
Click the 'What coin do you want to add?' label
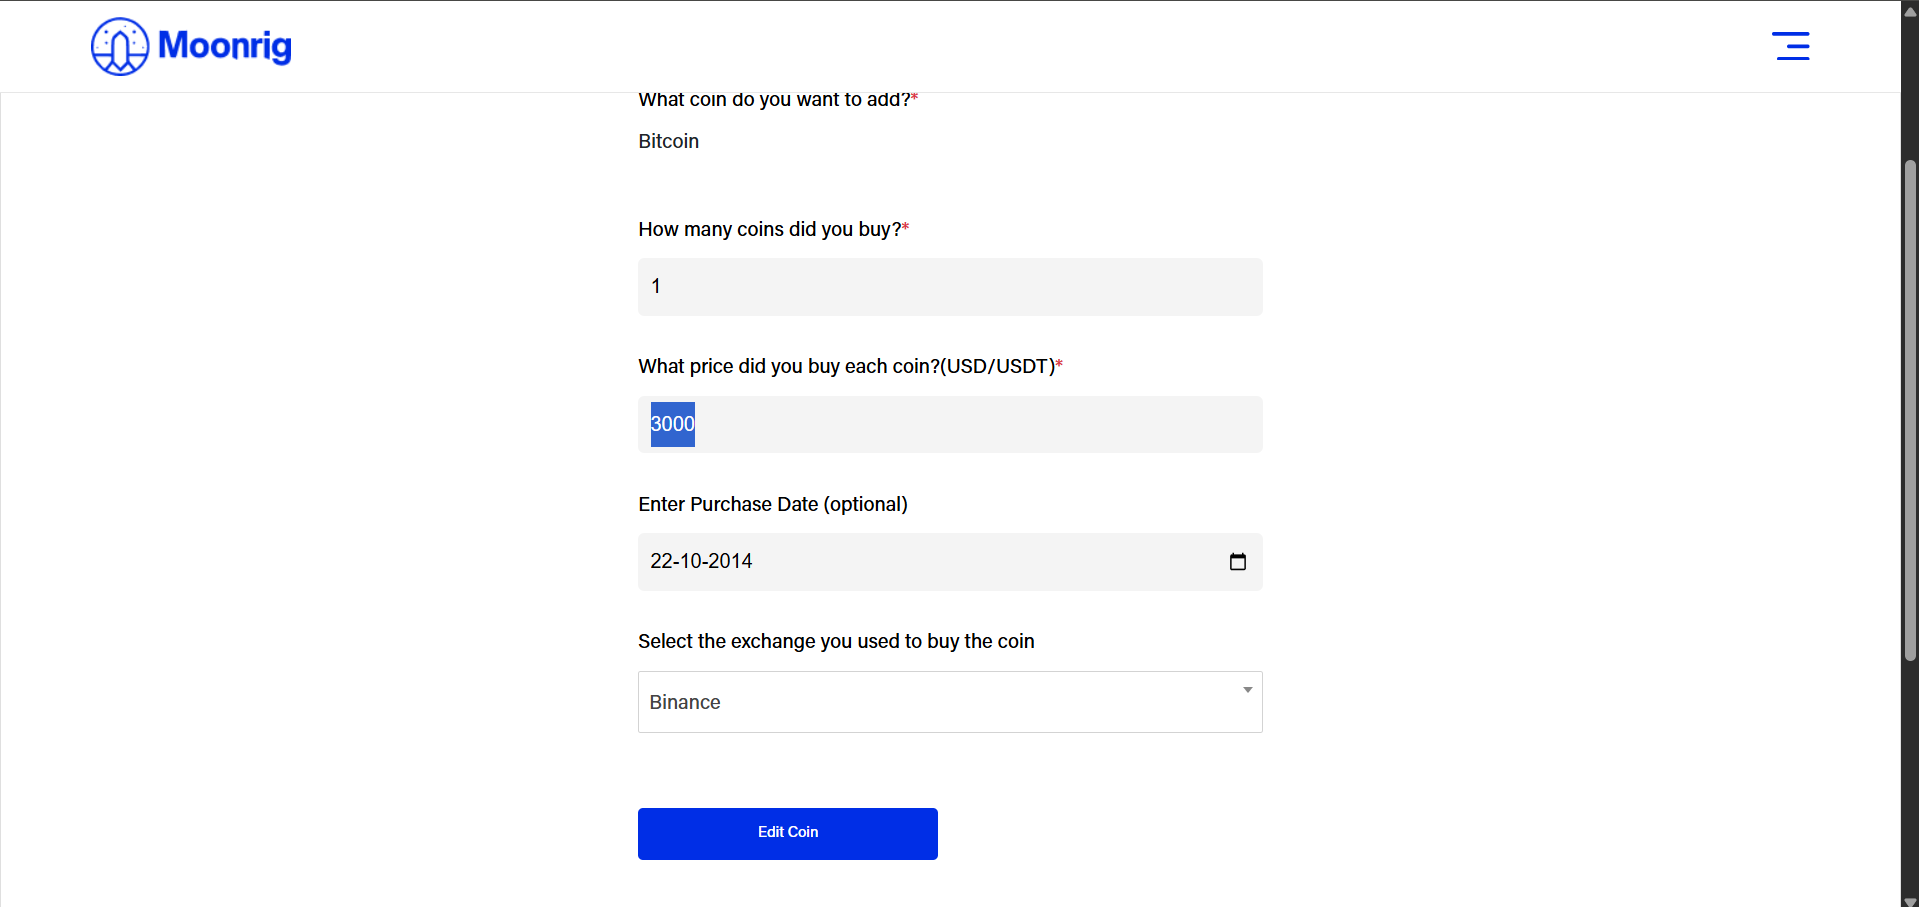click(x=778, y=100)
